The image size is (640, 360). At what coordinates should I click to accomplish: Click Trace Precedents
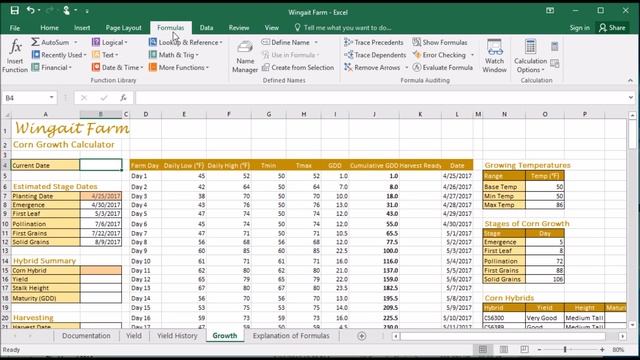coord(373,42)
